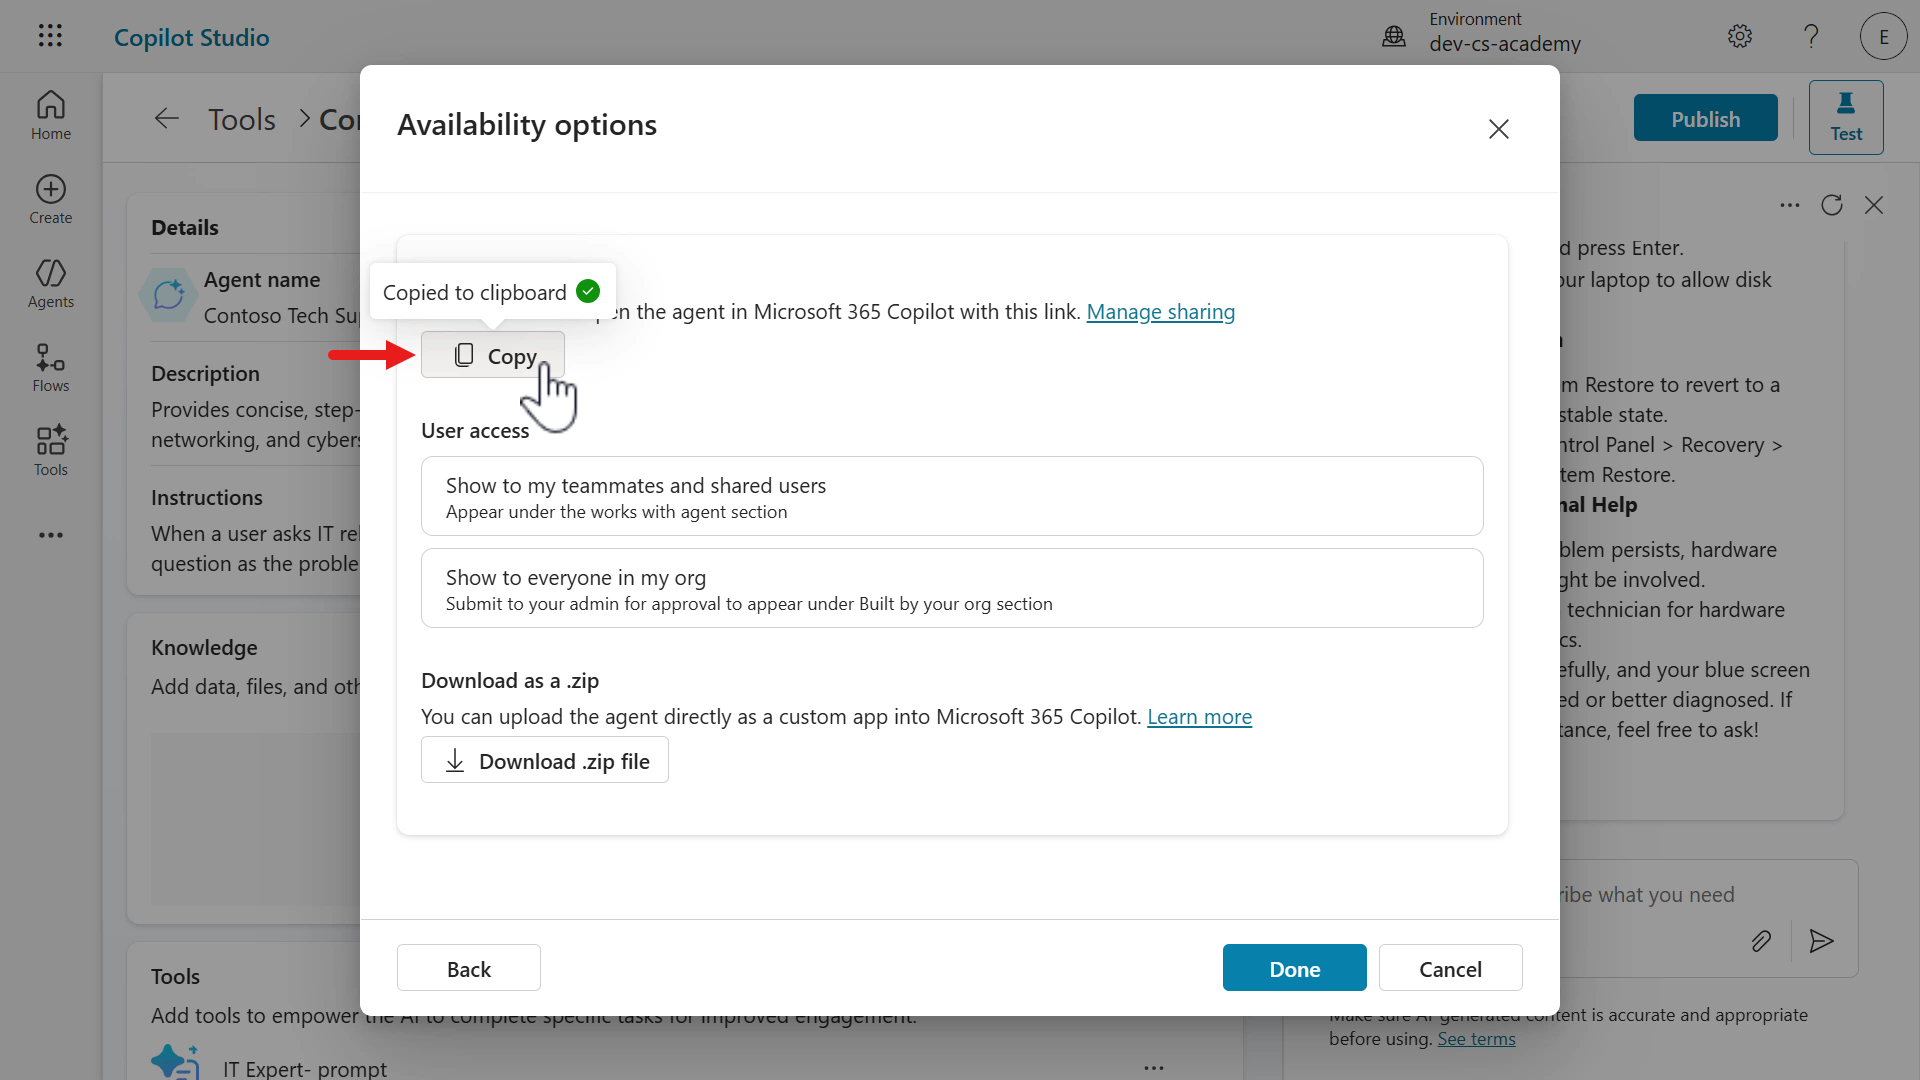Open test panel more options menu
The image size is (1920, 1080).
point(1789,205)
